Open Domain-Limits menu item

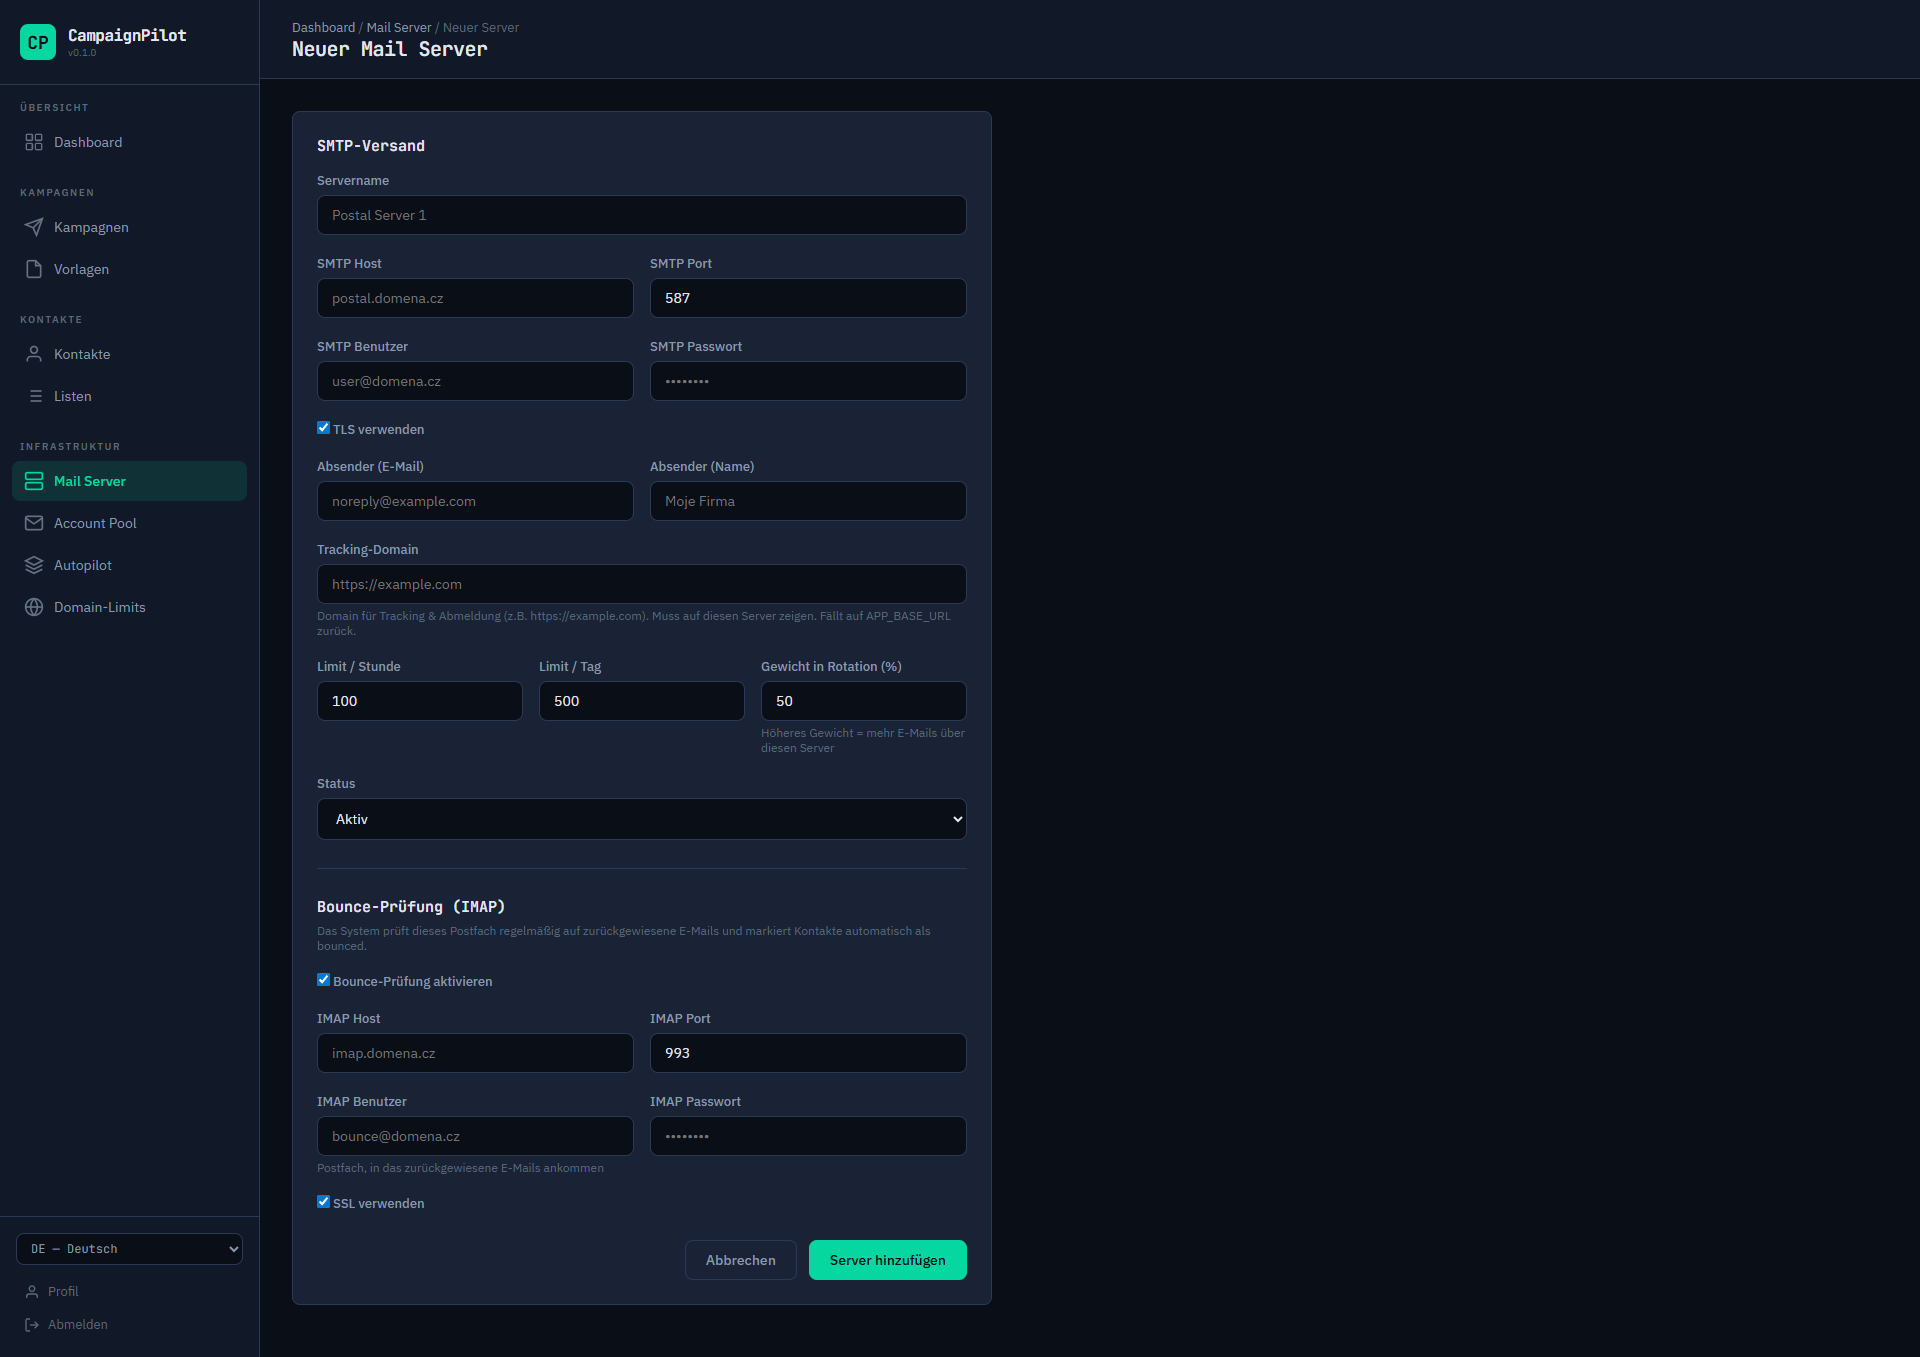click(130, 607)
